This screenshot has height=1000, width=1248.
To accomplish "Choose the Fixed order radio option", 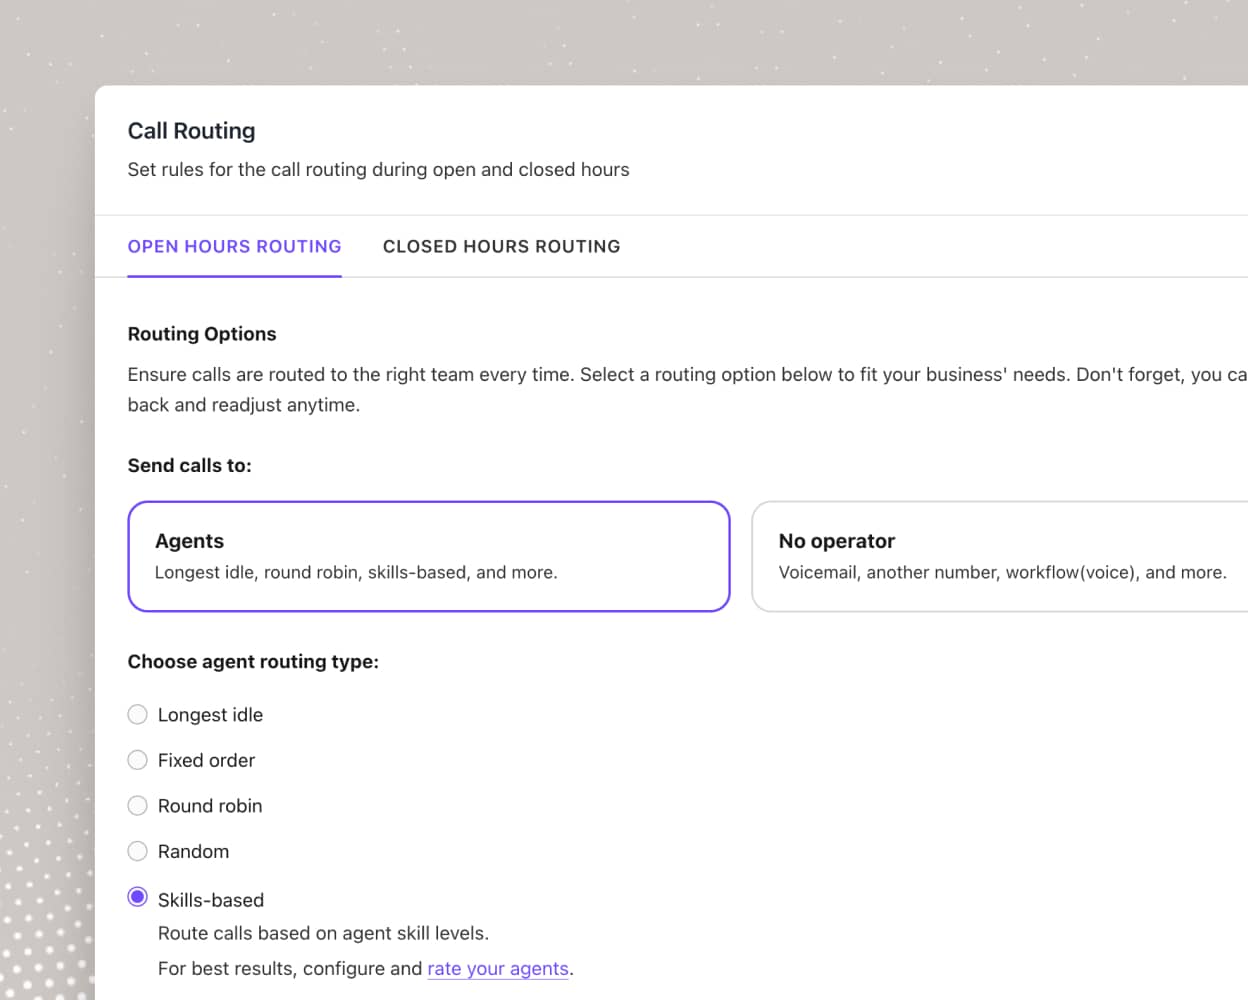I will click(138, 760).
